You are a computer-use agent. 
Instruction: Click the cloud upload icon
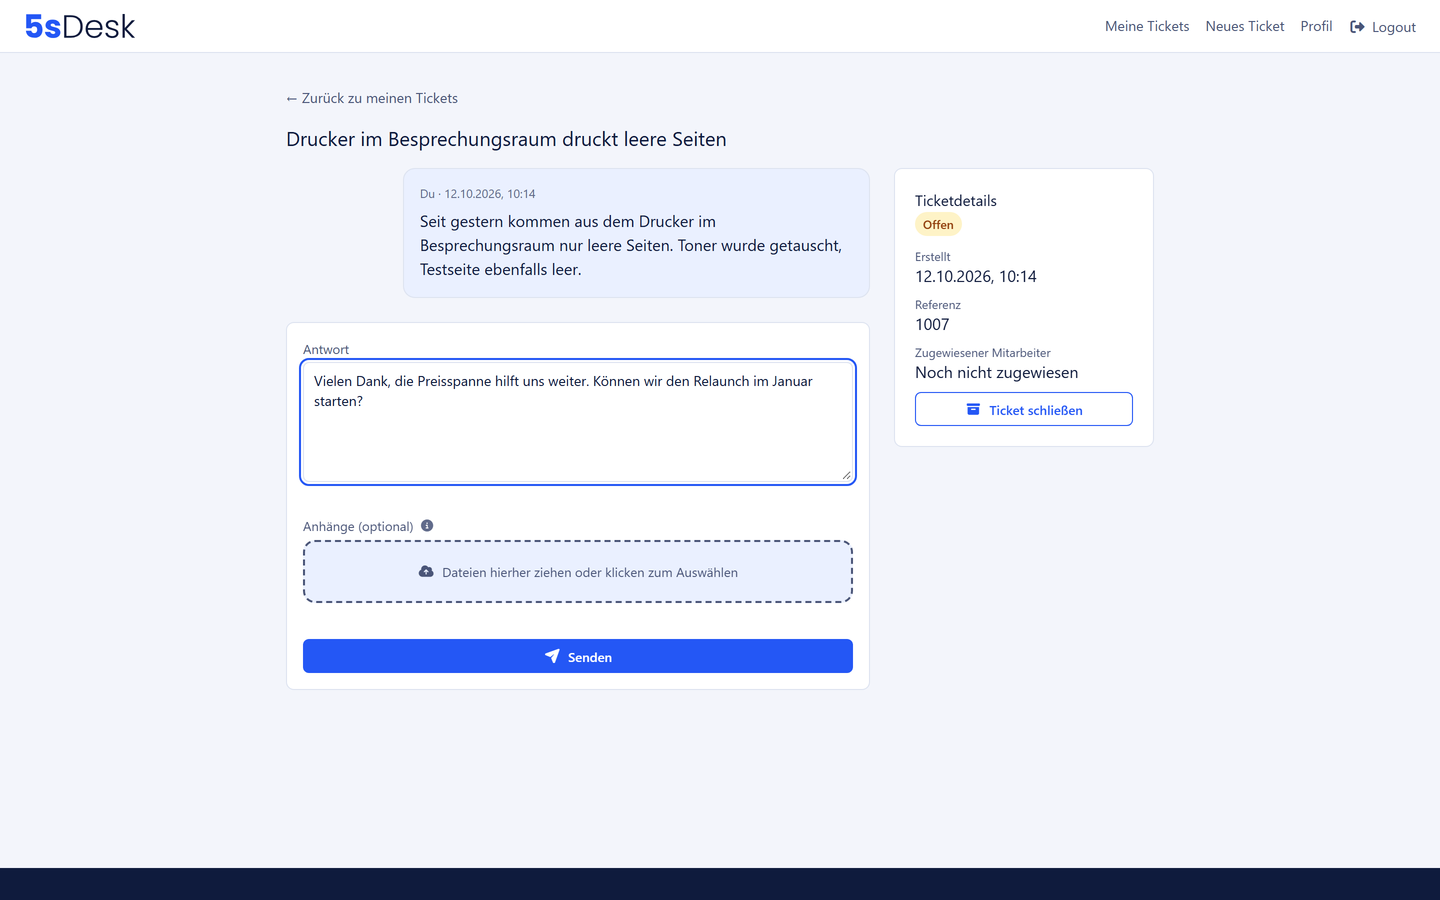(426, 572)
